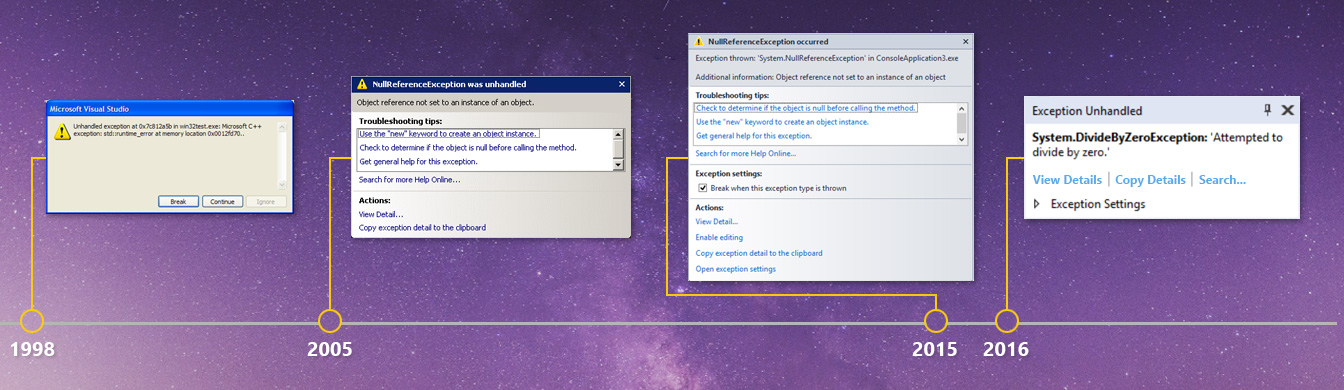
Task: Select 'Use the "new" keyword' tip in unhandled dialog
Action: pos(448,134)
